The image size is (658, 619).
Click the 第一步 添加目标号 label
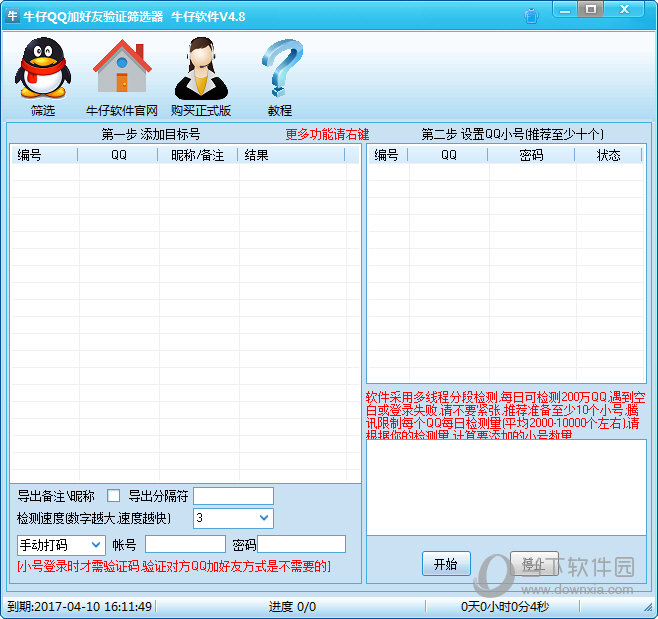click(151, 134)
